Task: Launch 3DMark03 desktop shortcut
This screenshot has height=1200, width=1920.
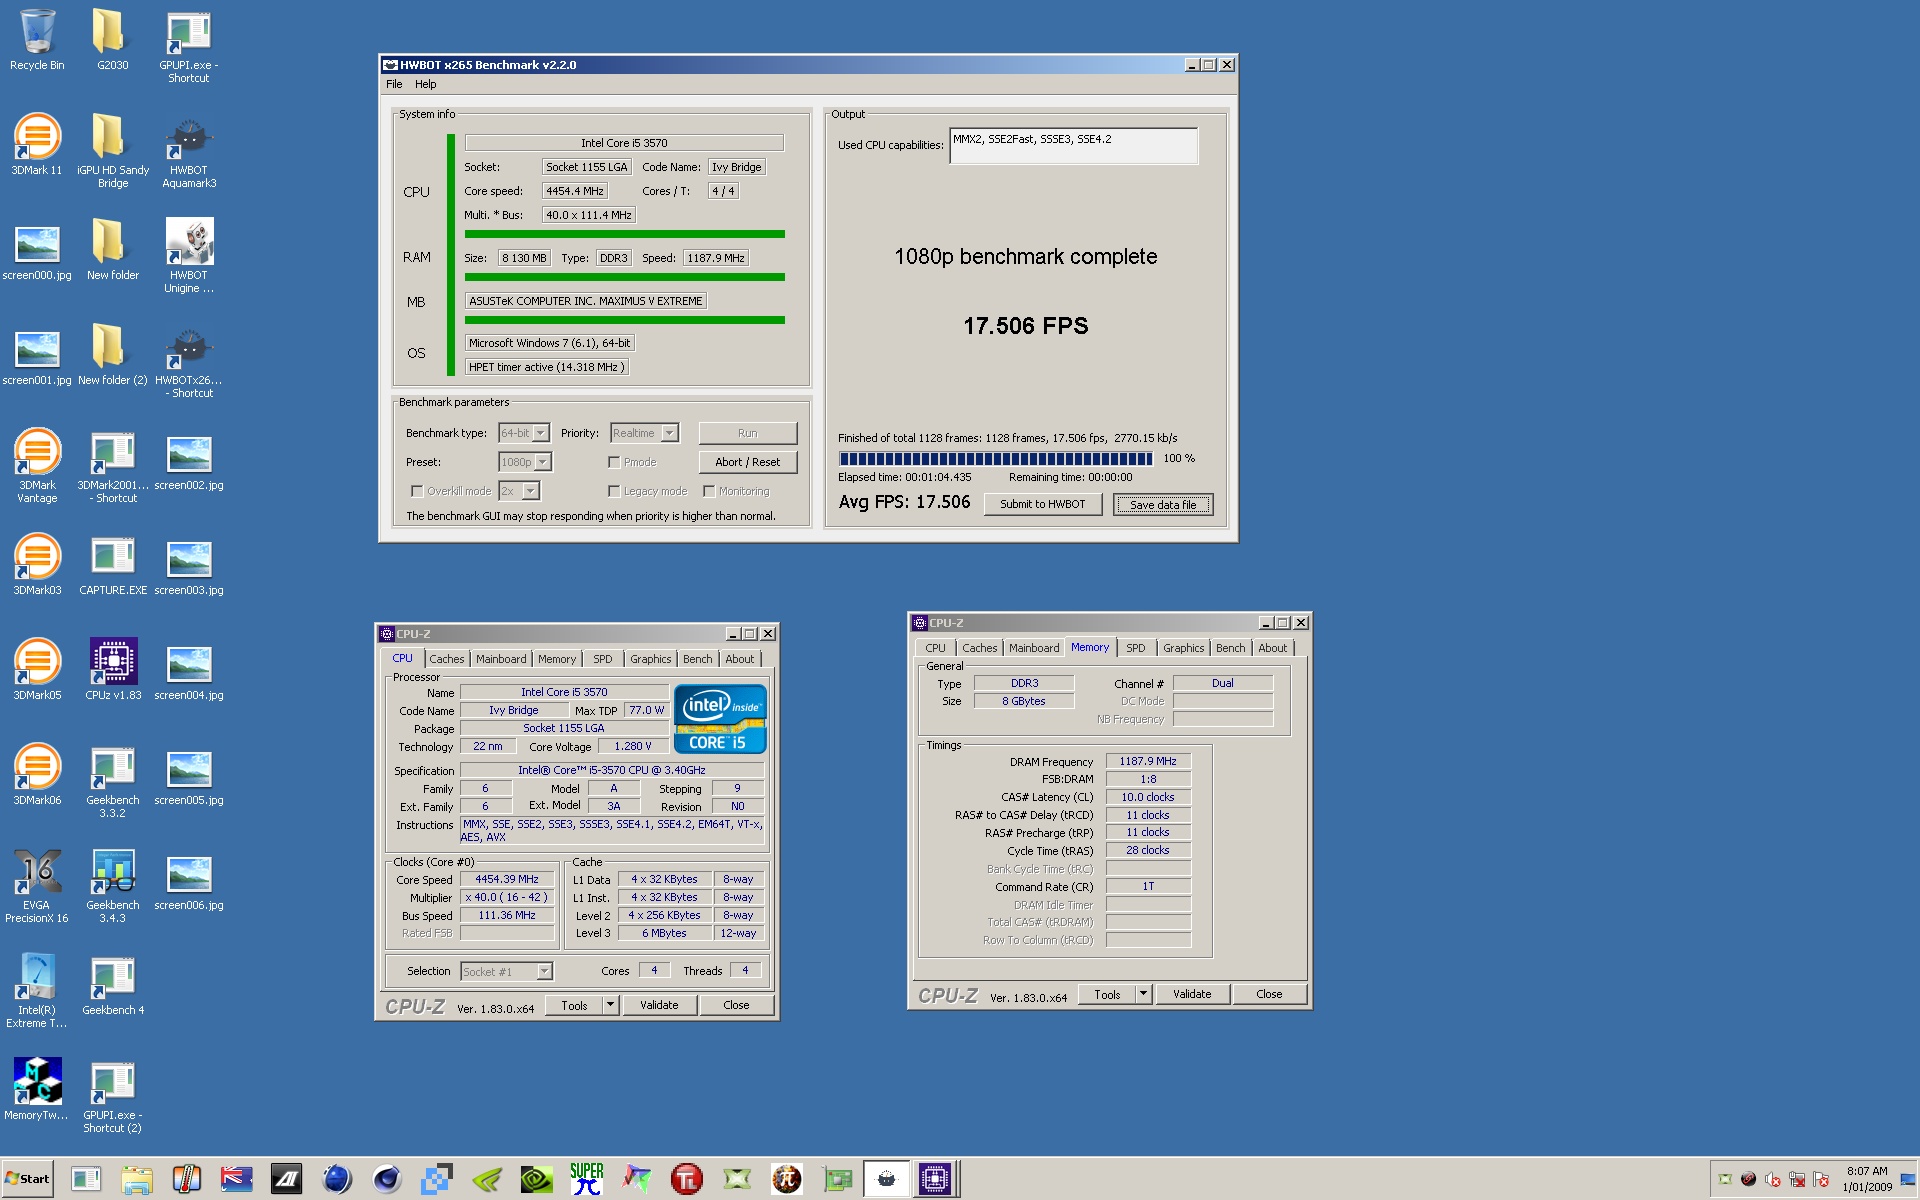Action: tap(37, 565)
